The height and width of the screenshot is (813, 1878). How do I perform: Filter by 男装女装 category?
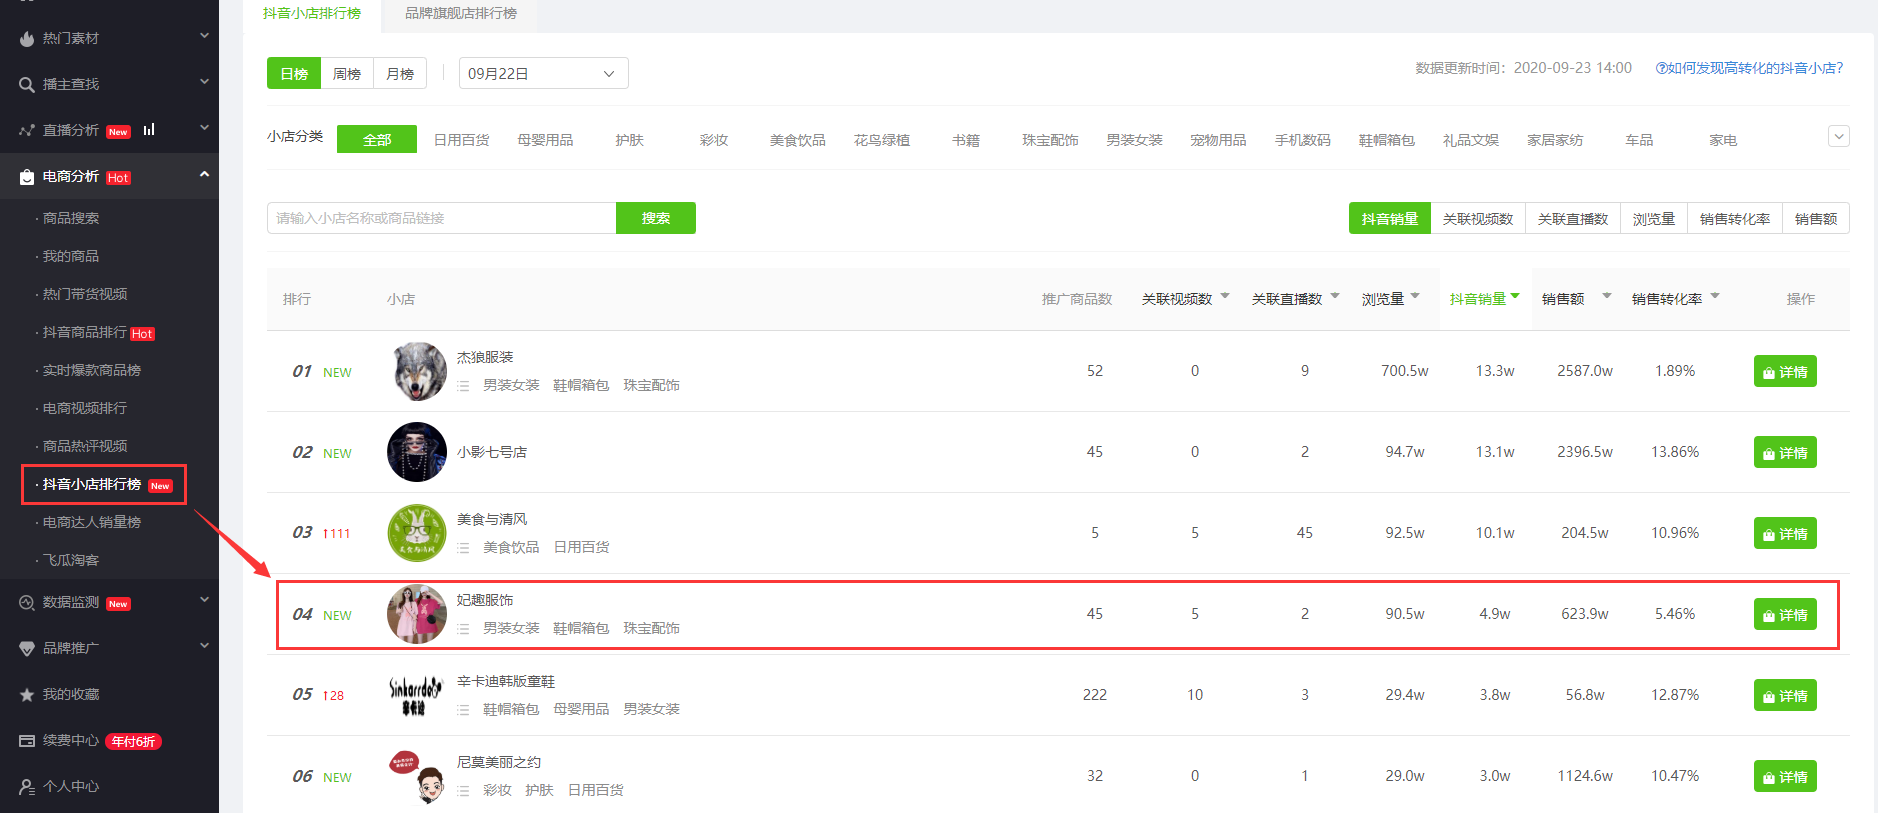1134,140
